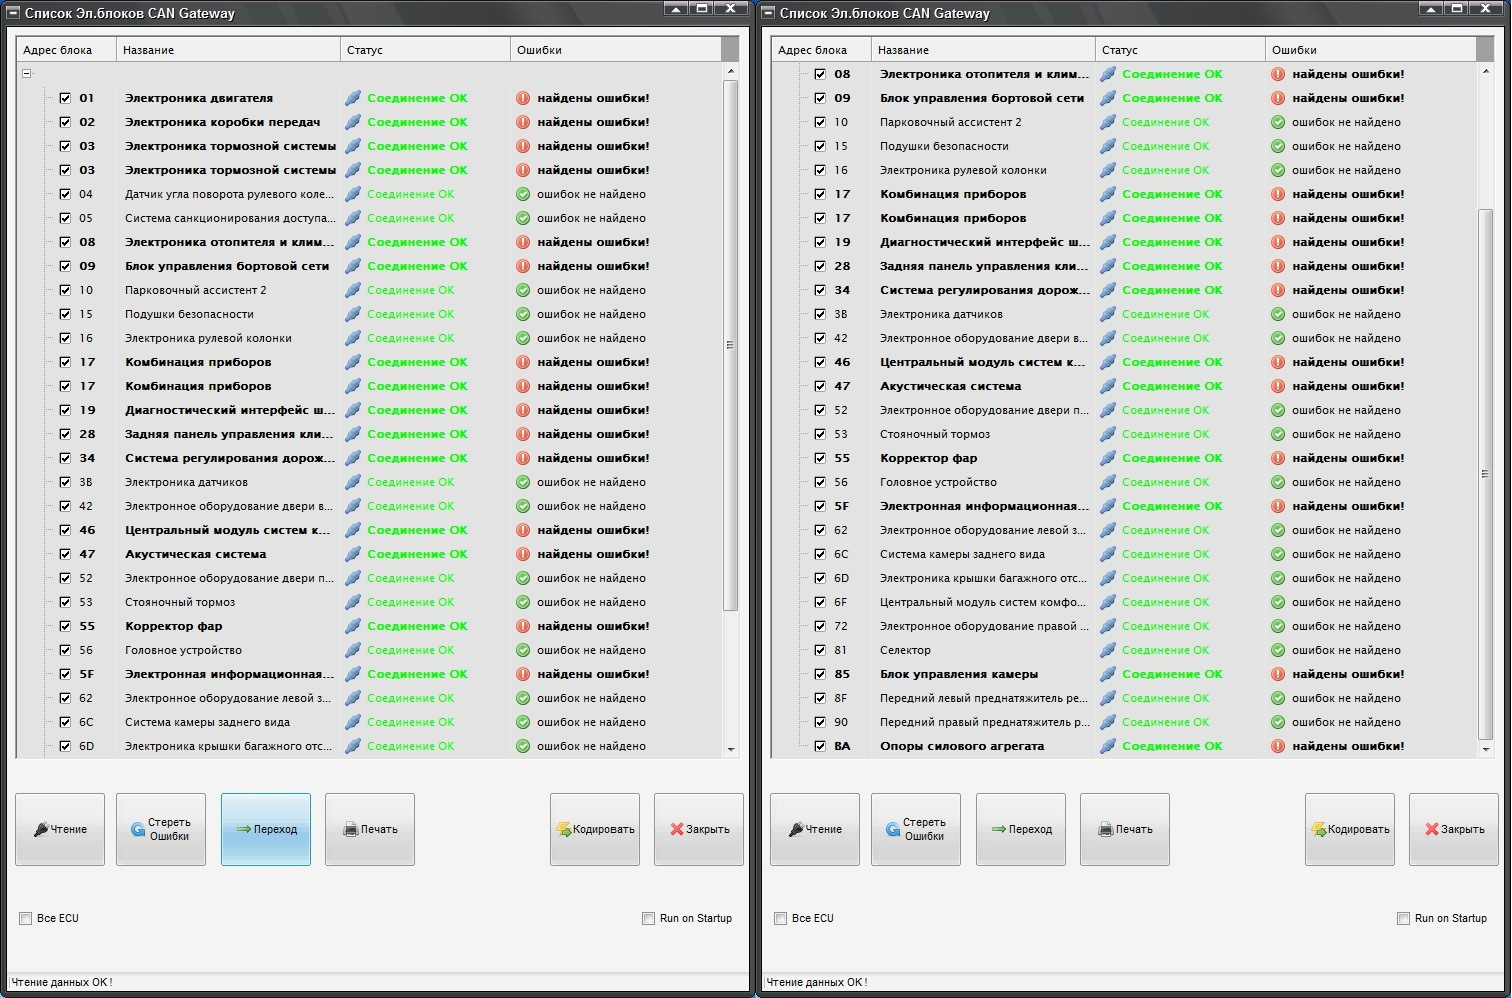
Task: Click red error icon for row 08 in right window
Action: click(x=1278, y=74)
